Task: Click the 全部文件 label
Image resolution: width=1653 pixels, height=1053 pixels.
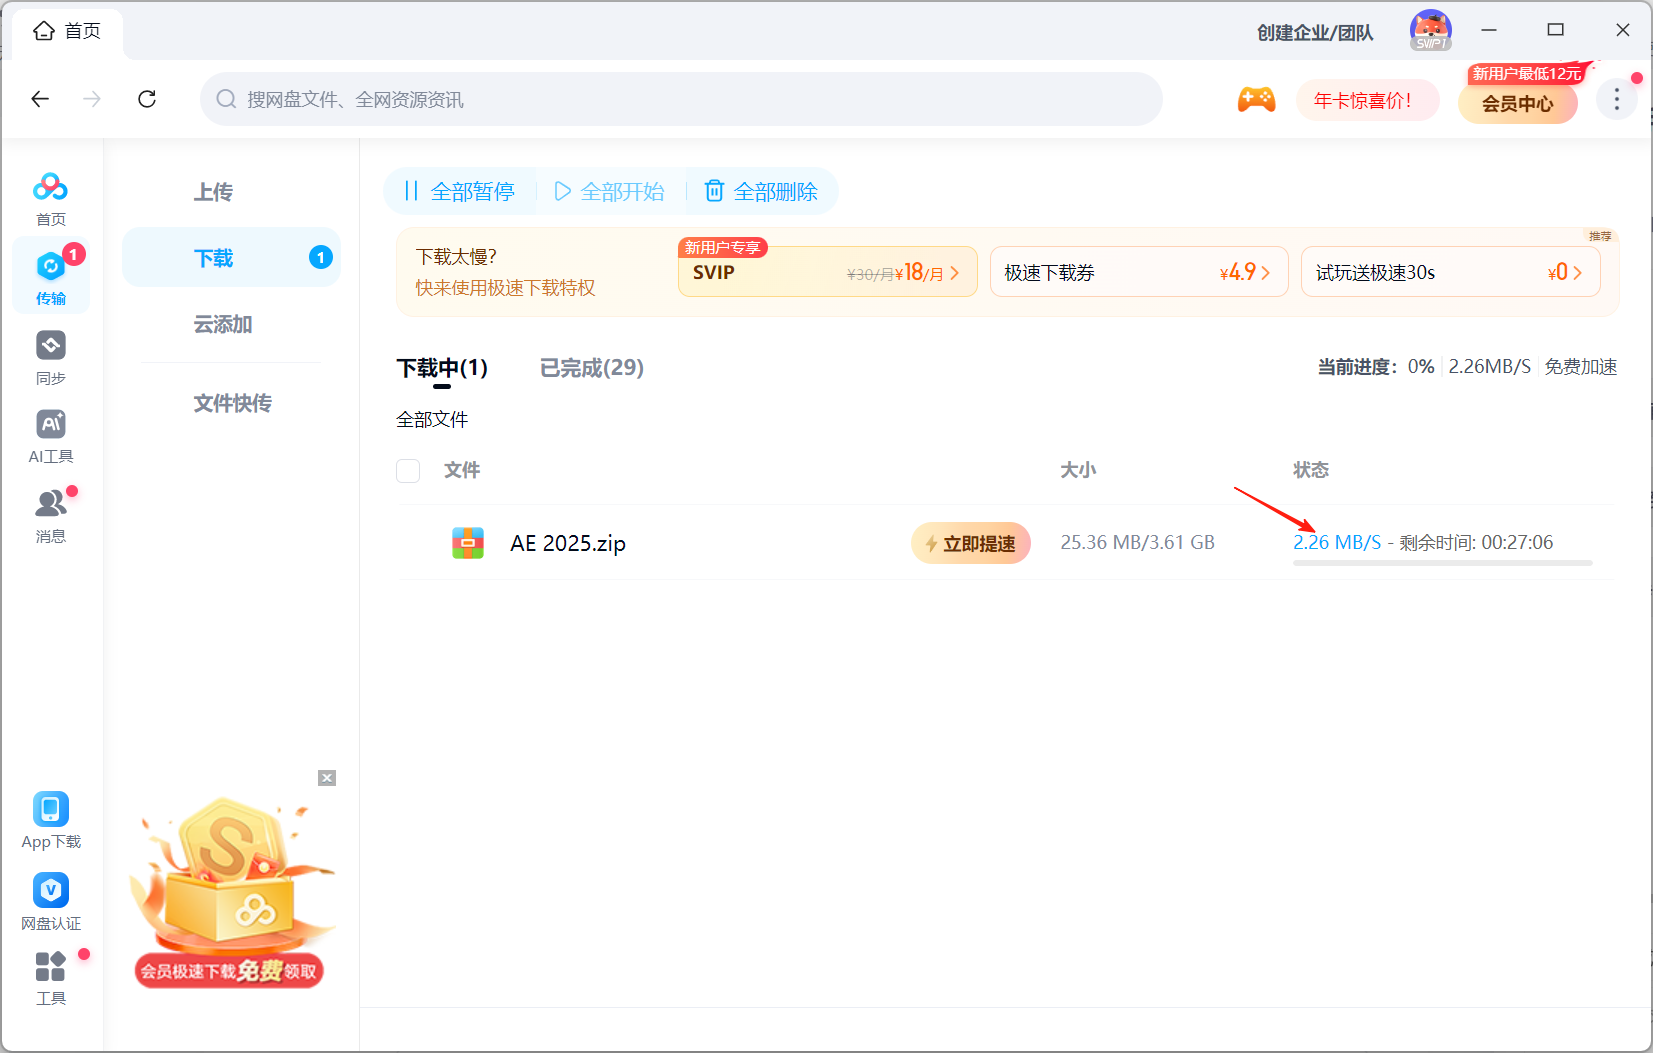Action: pos(432,419)
